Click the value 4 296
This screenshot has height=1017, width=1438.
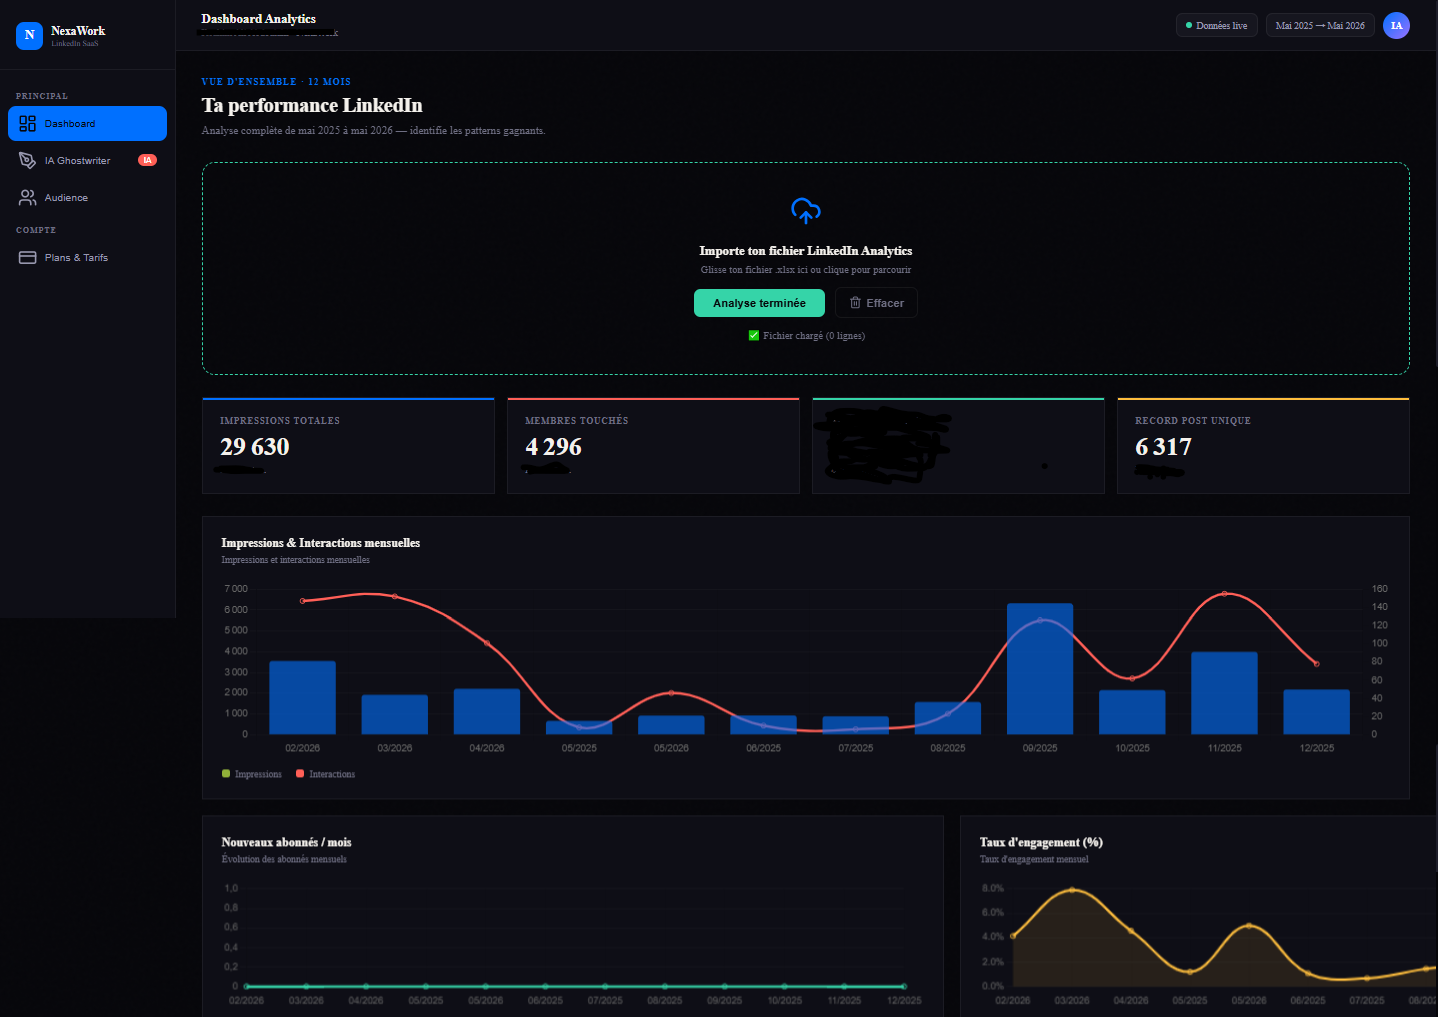553,447
